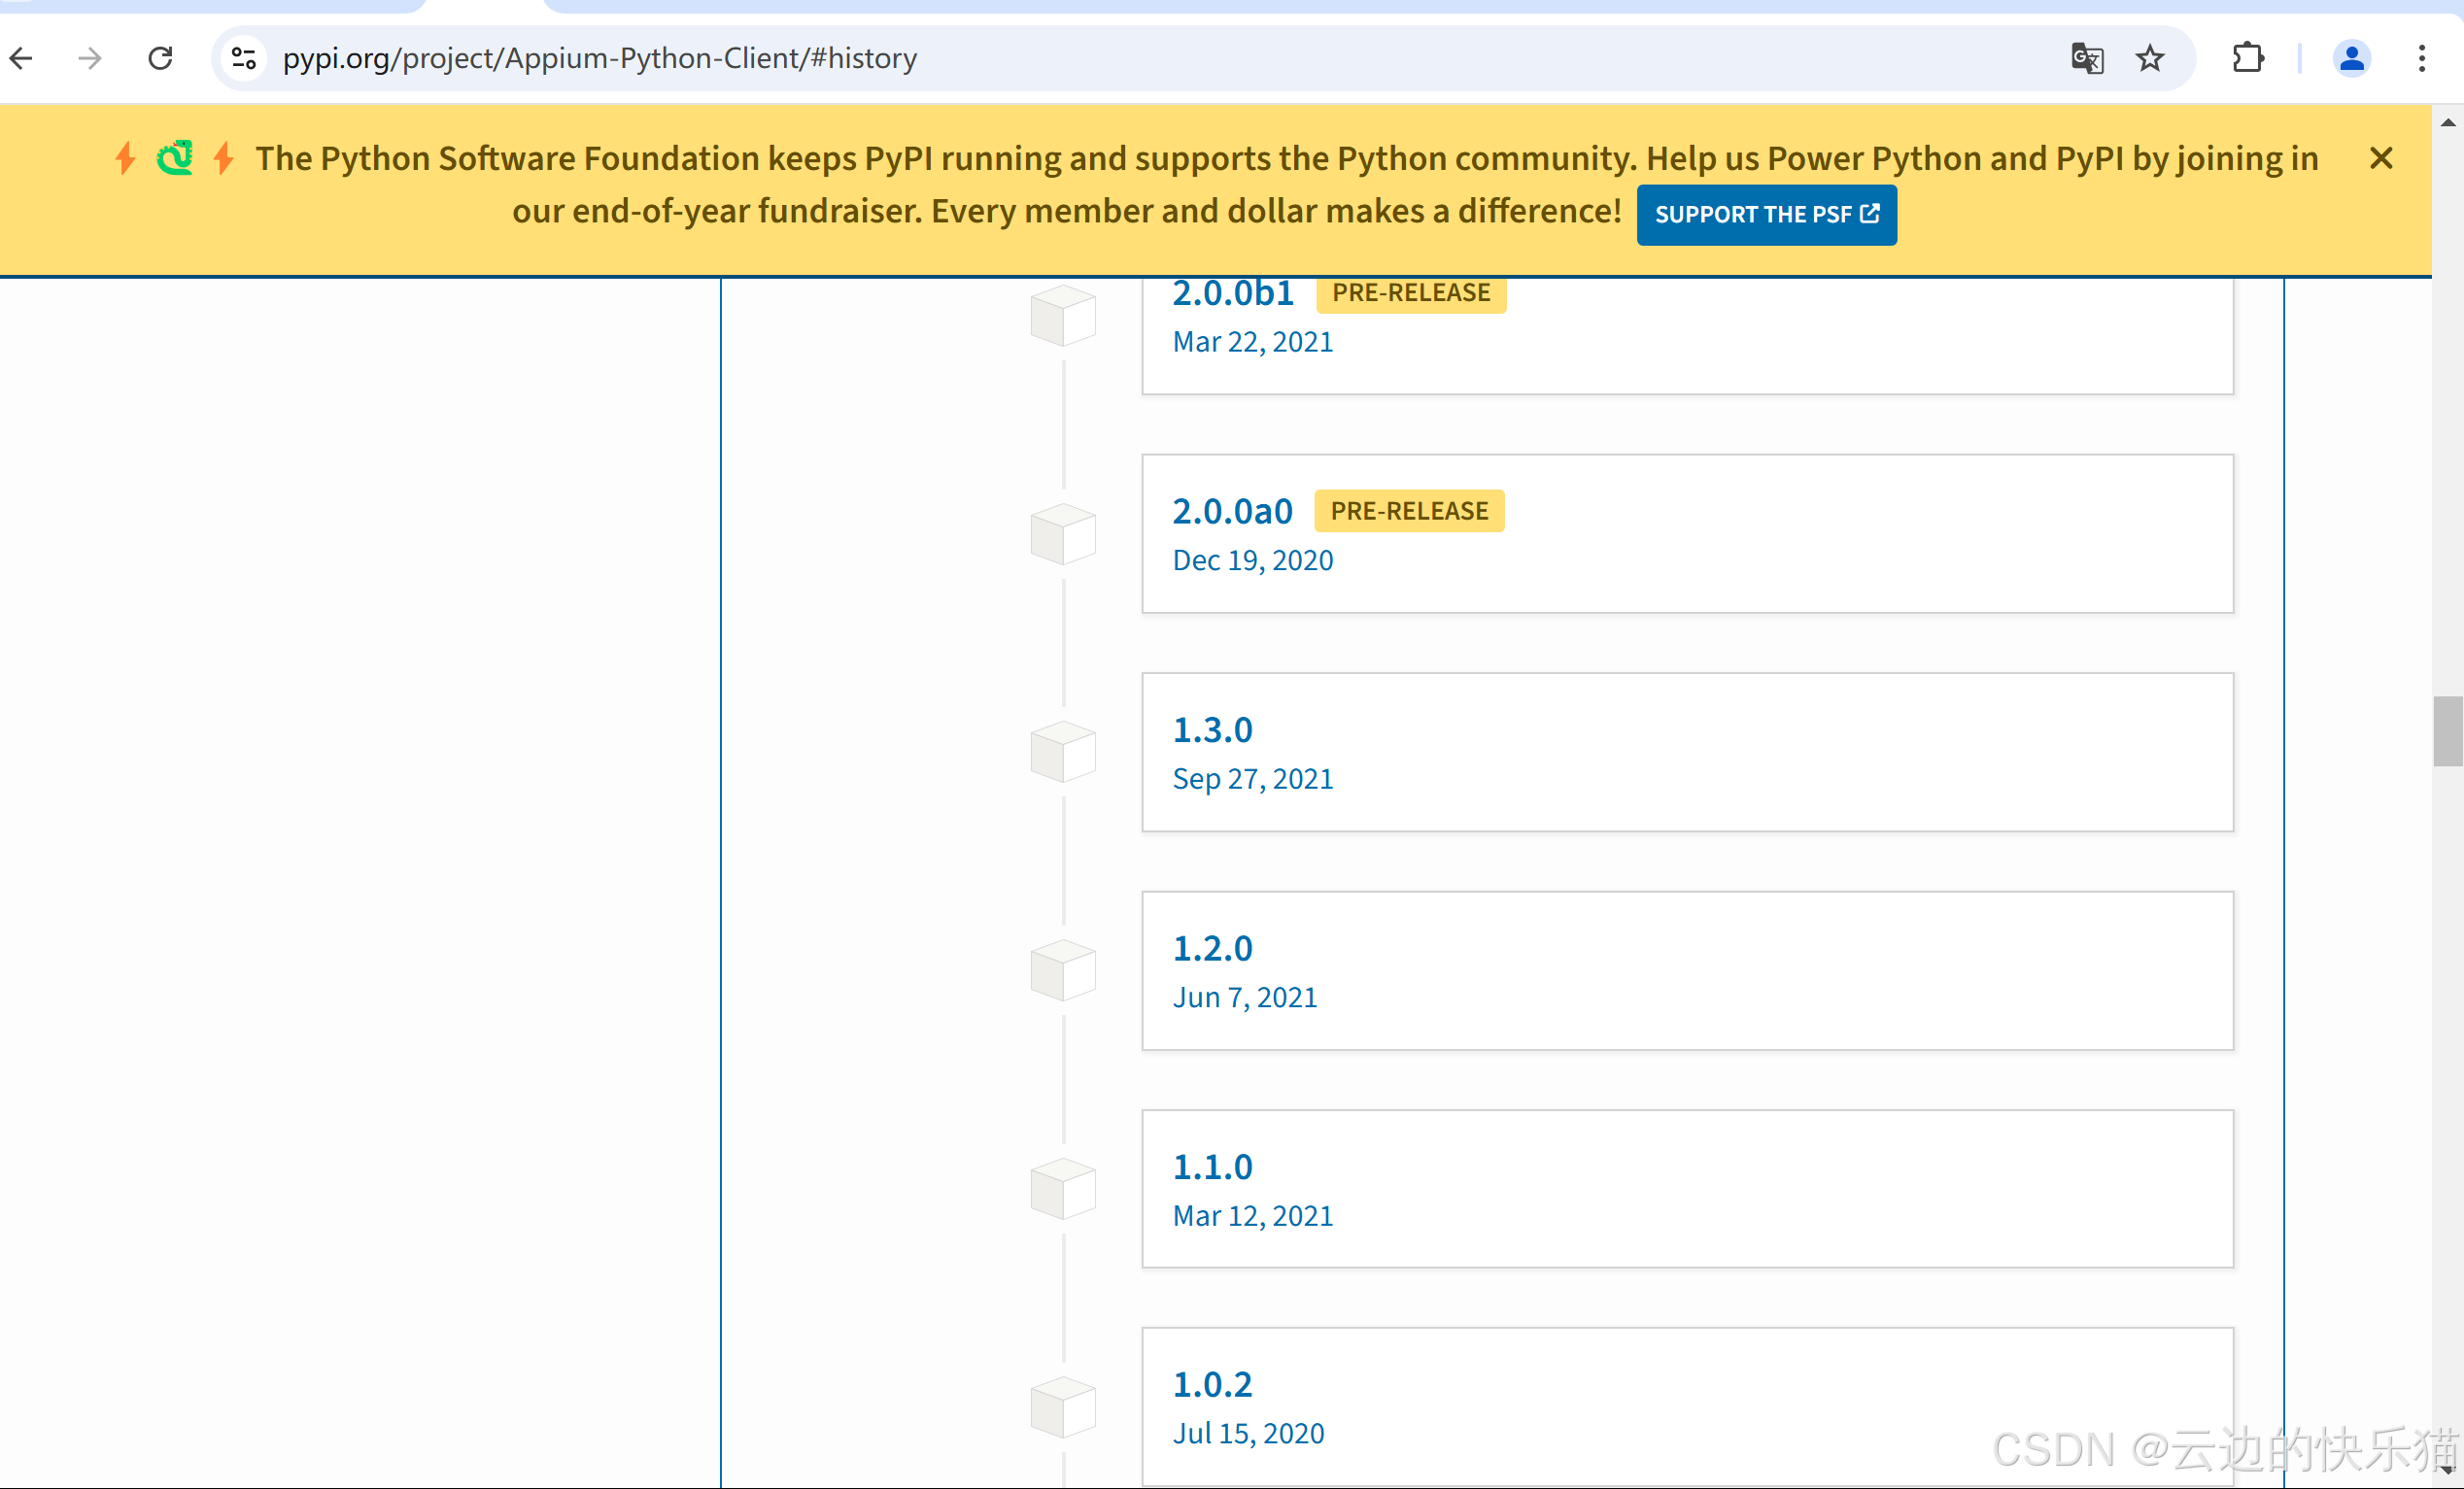Viewport: 2464px width, 1489px height.
Task: Translate this page icon
Action: (x=2087, y=58)
